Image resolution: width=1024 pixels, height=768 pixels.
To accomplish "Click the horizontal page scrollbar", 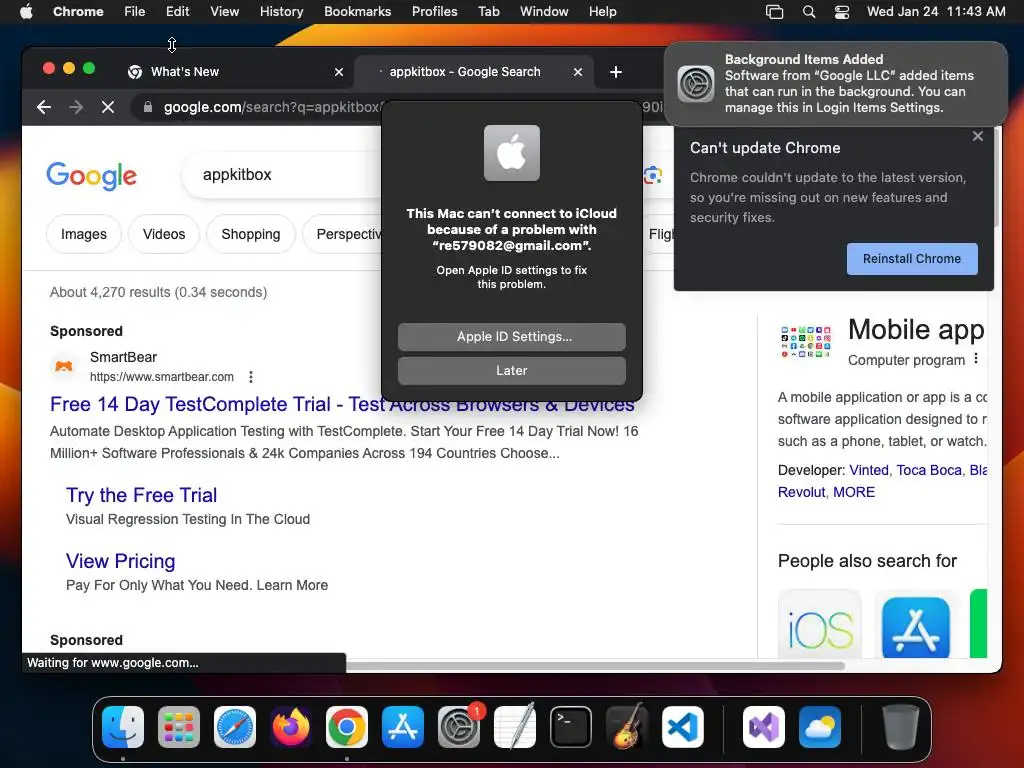I will [x=595, y=665].
